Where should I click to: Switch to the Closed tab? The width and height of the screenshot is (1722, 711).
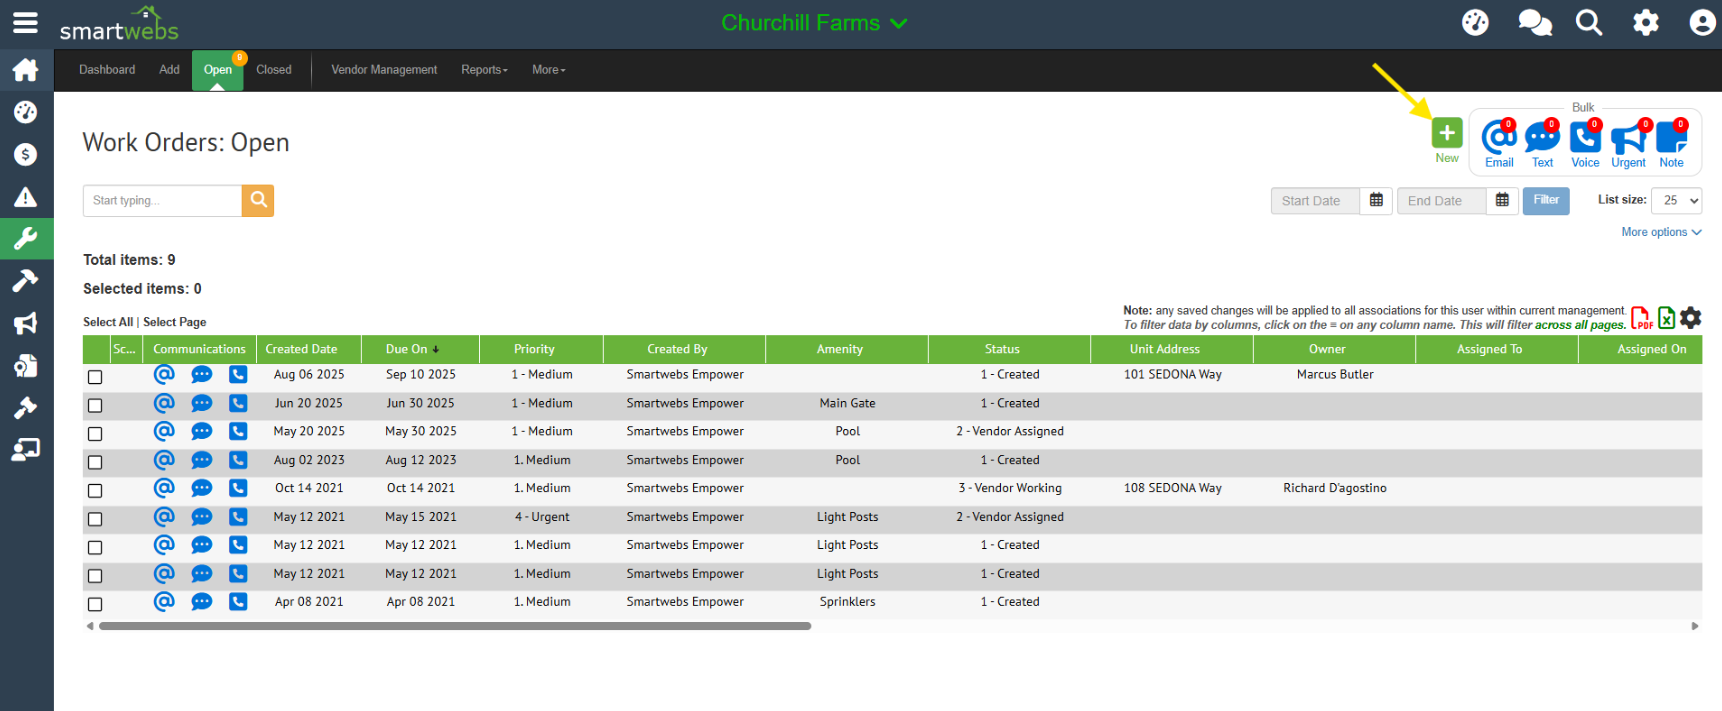tap(273, 70)
